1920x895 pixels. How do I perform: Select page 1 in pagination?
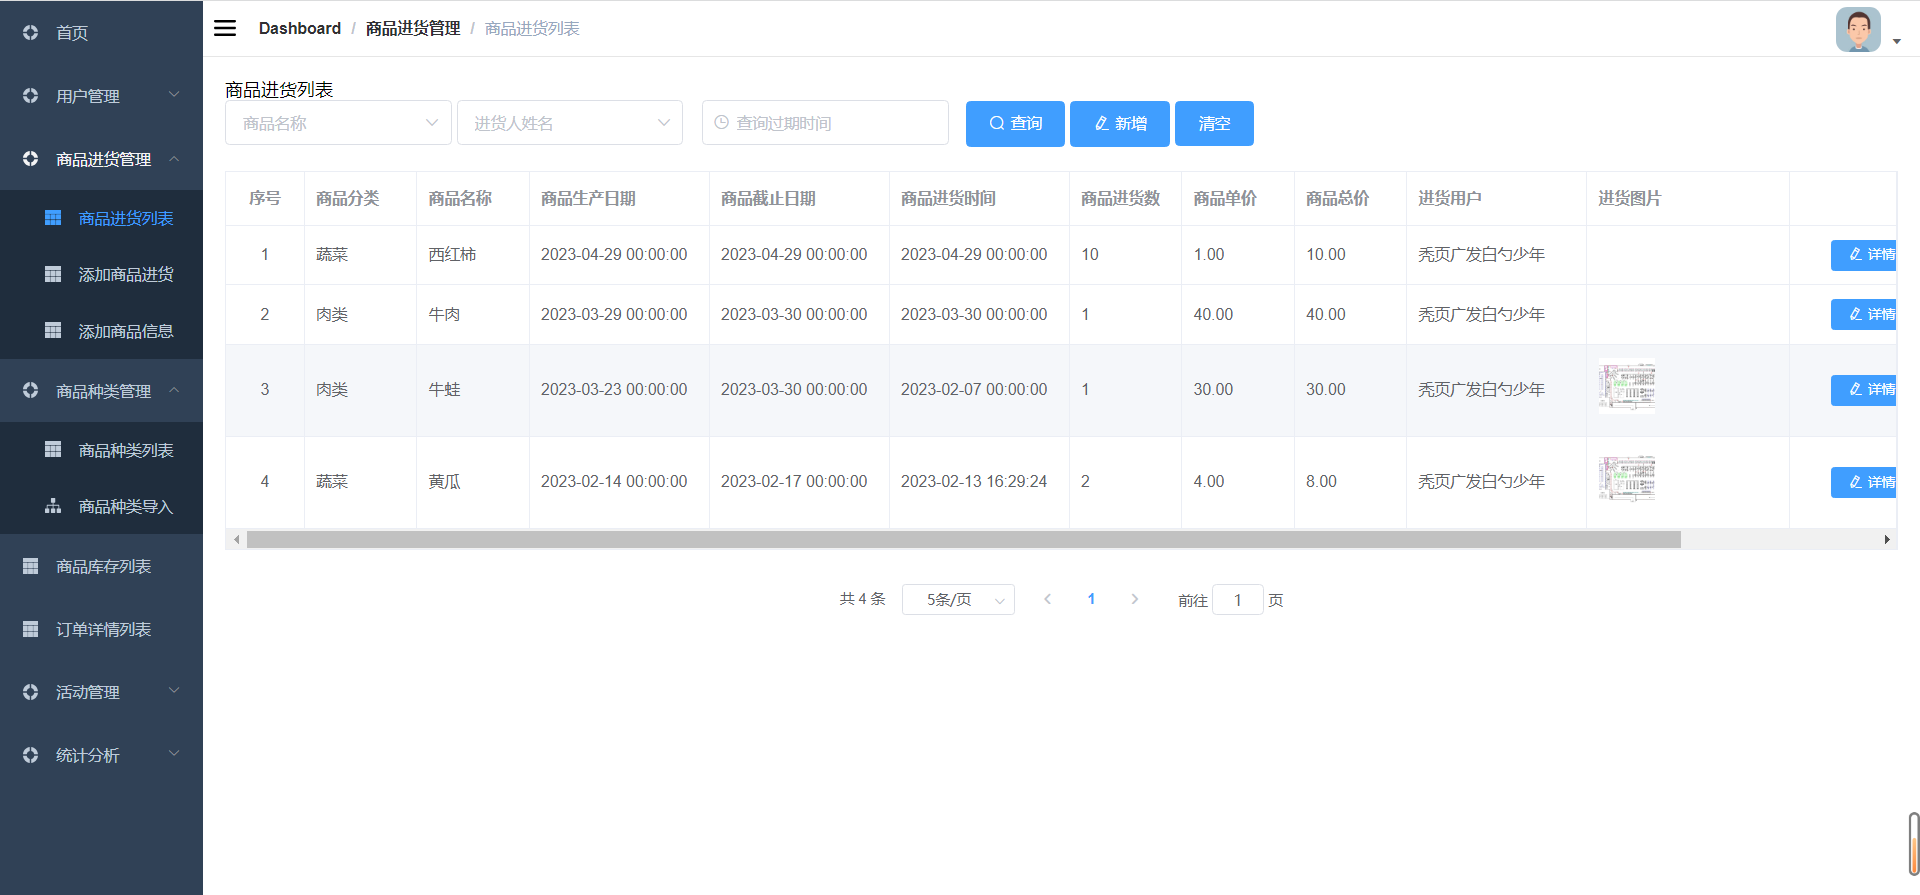(x=1091, y=599)
